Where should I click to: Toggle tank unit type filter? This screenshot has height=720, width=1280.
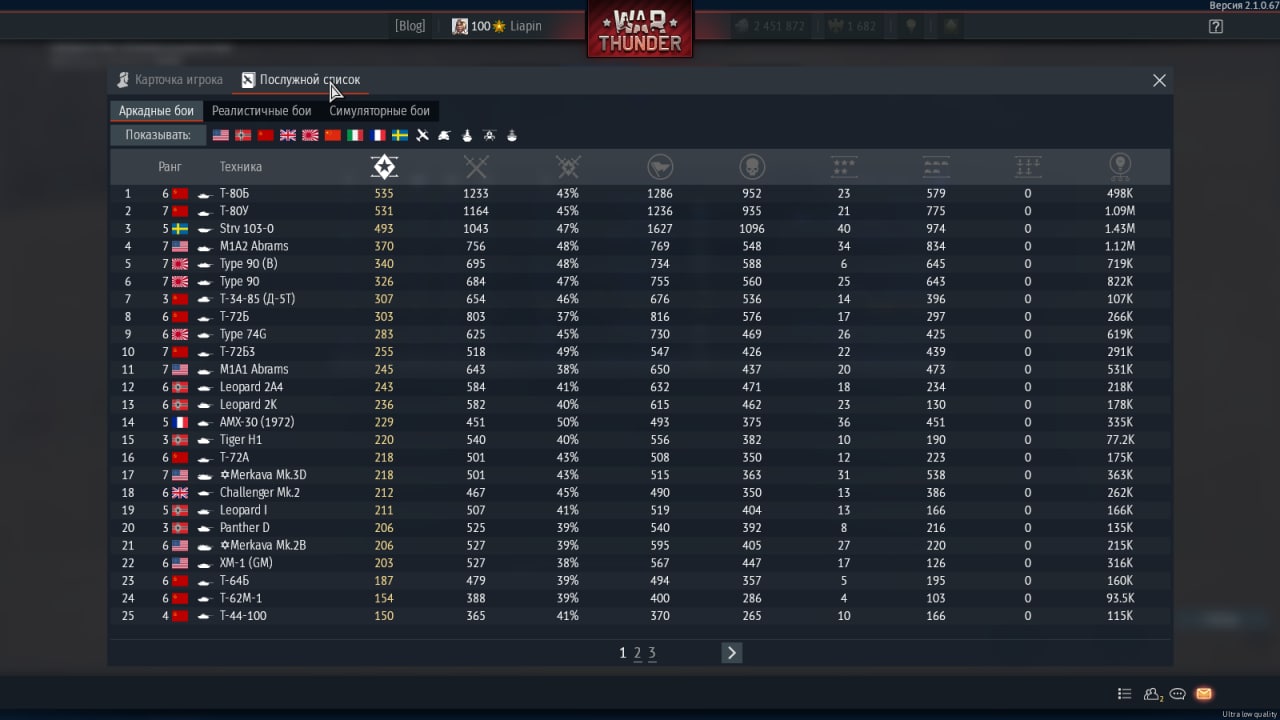click(x=444, y=135)
